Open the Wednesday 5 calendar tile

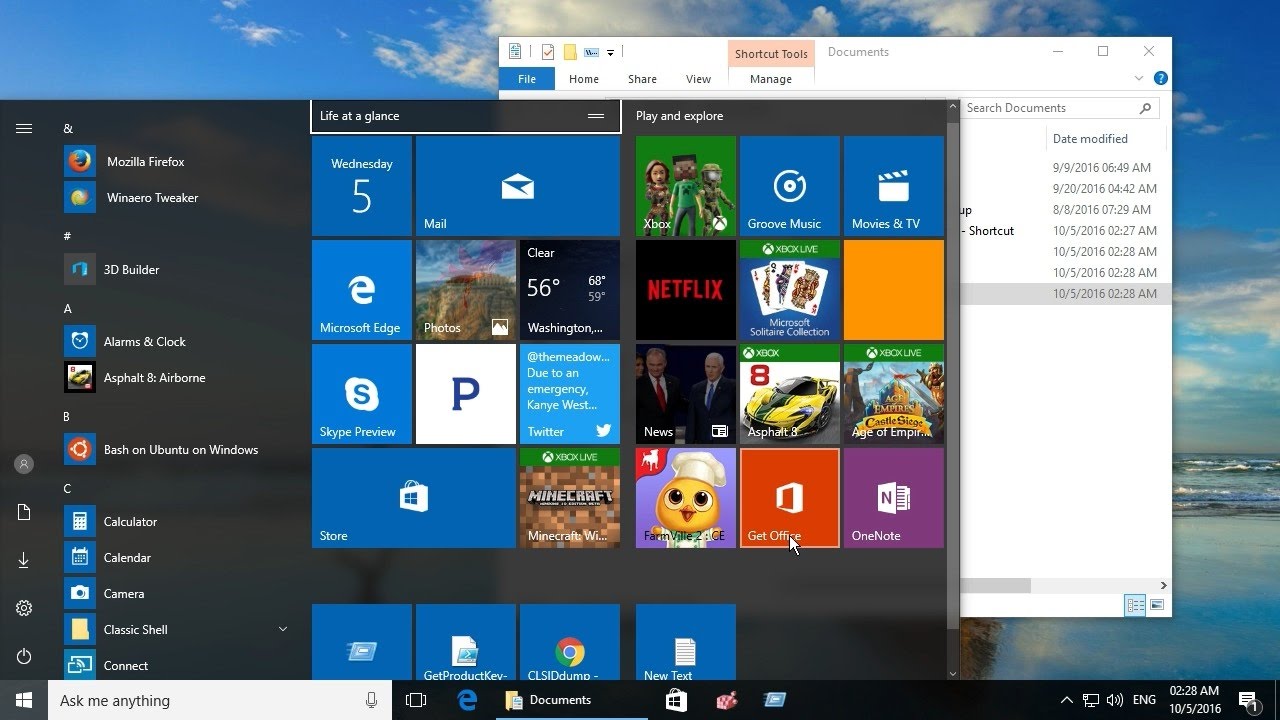(x=362, y=186)
